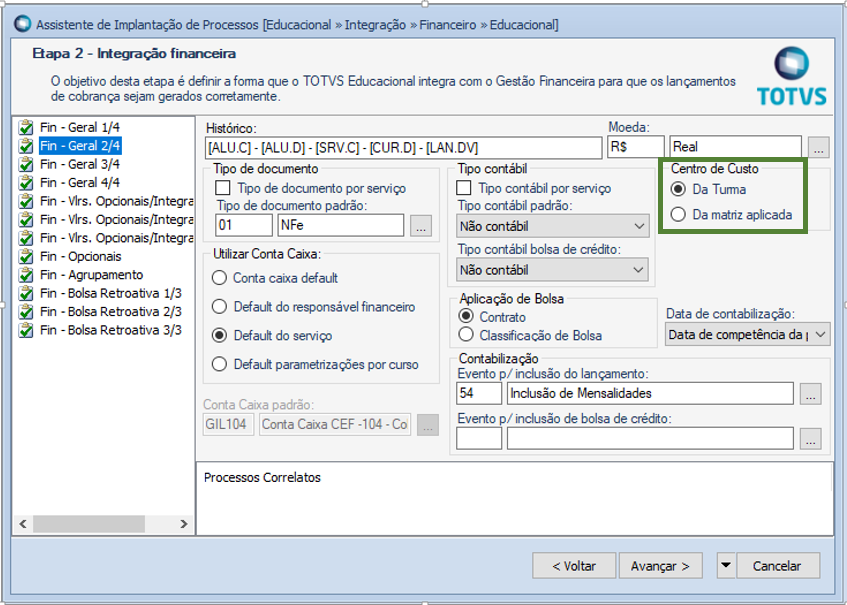
Task: Click the checkmark icon beside Fin - Geral 3/4
Action: coord(25,164)
